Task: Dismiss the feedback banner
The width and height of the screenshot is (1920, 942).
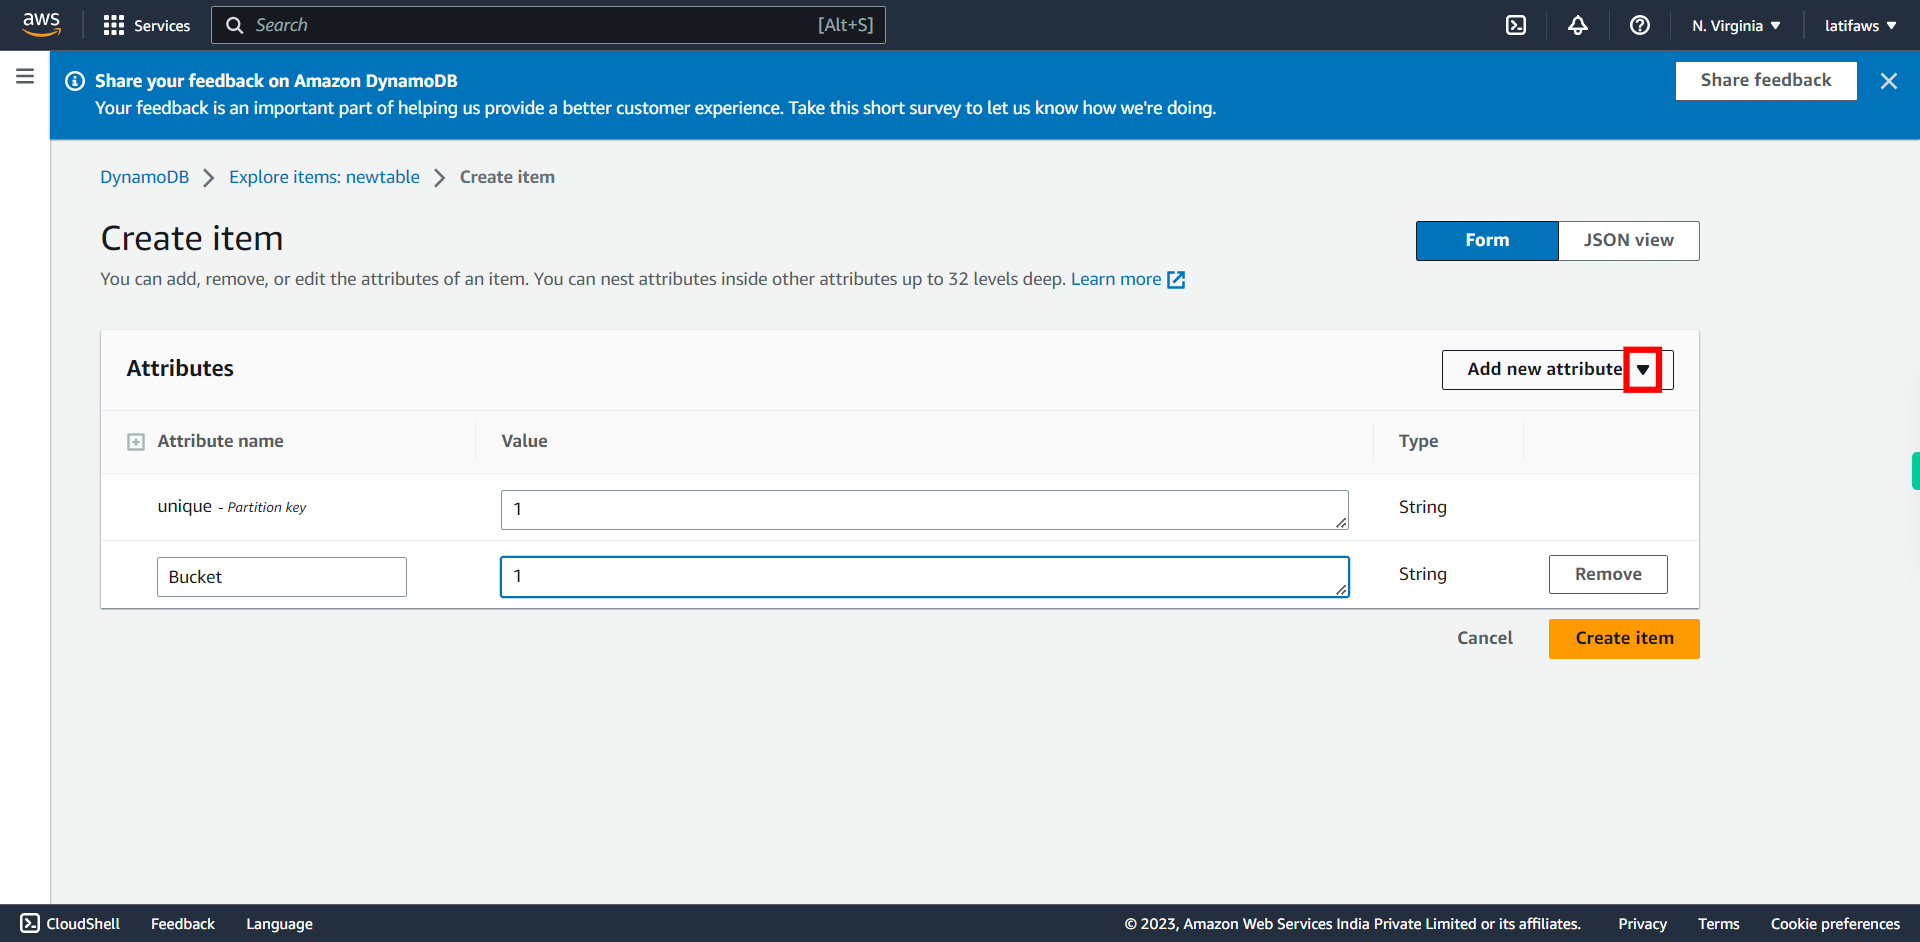Action: (1889, 81)
